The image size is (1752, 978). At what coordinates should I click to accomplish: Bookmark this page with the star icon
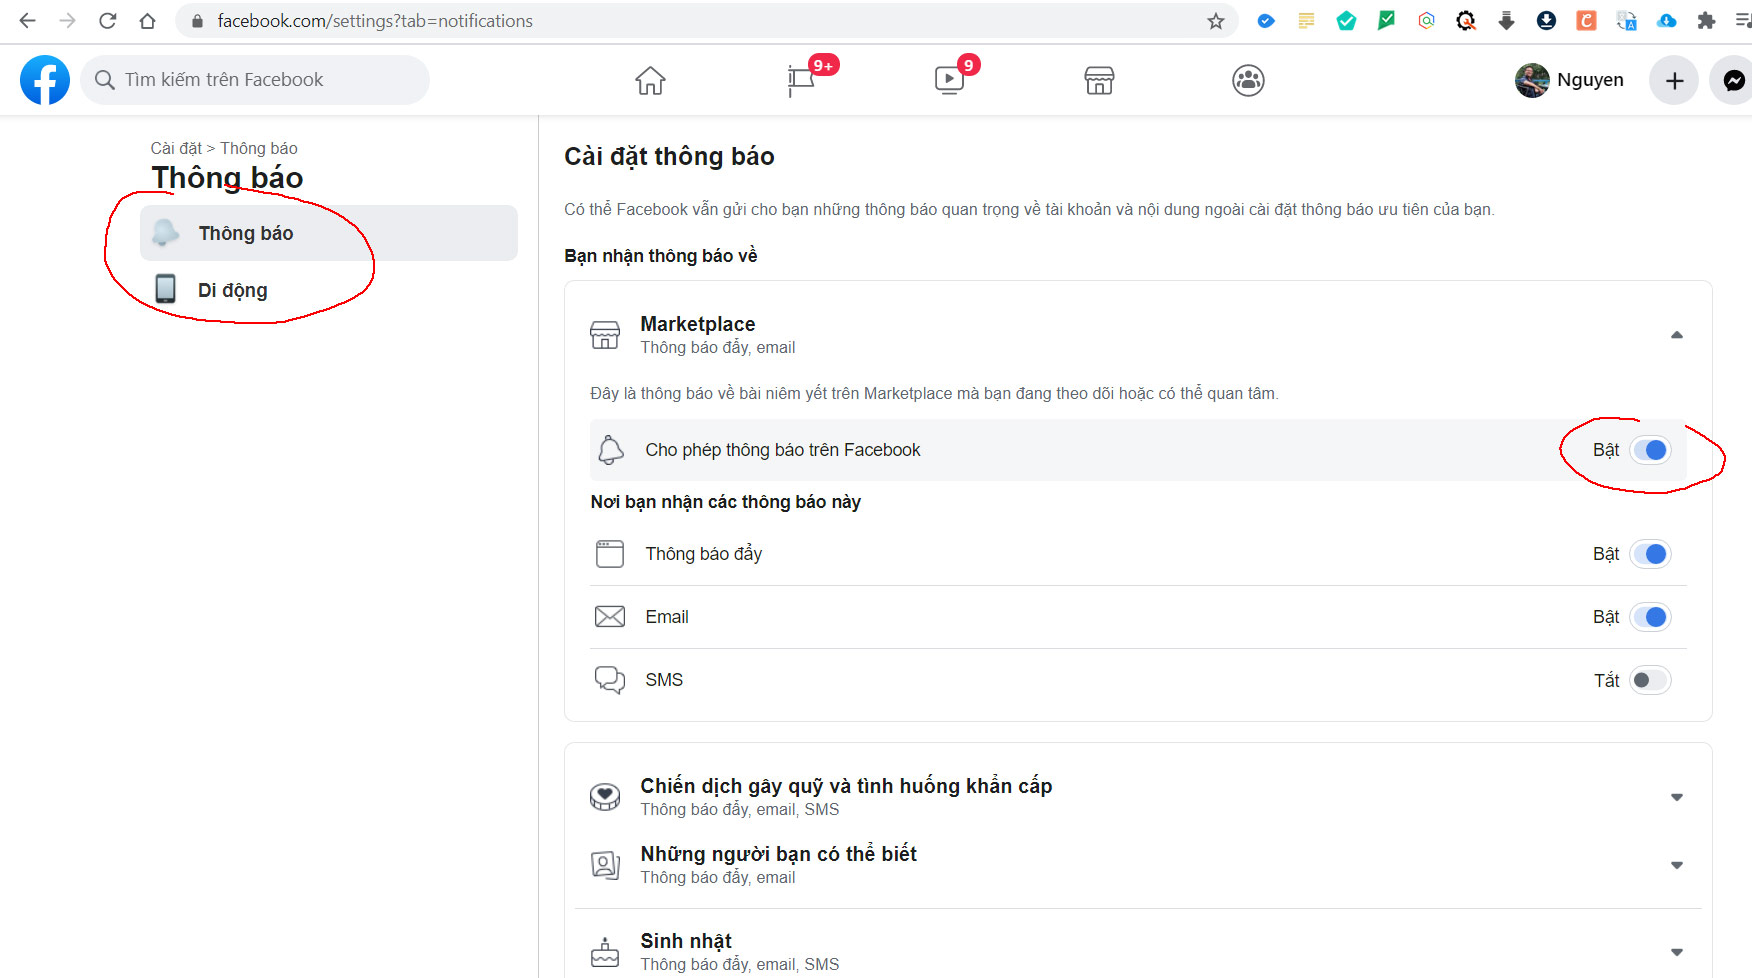tap(1216, 21)
